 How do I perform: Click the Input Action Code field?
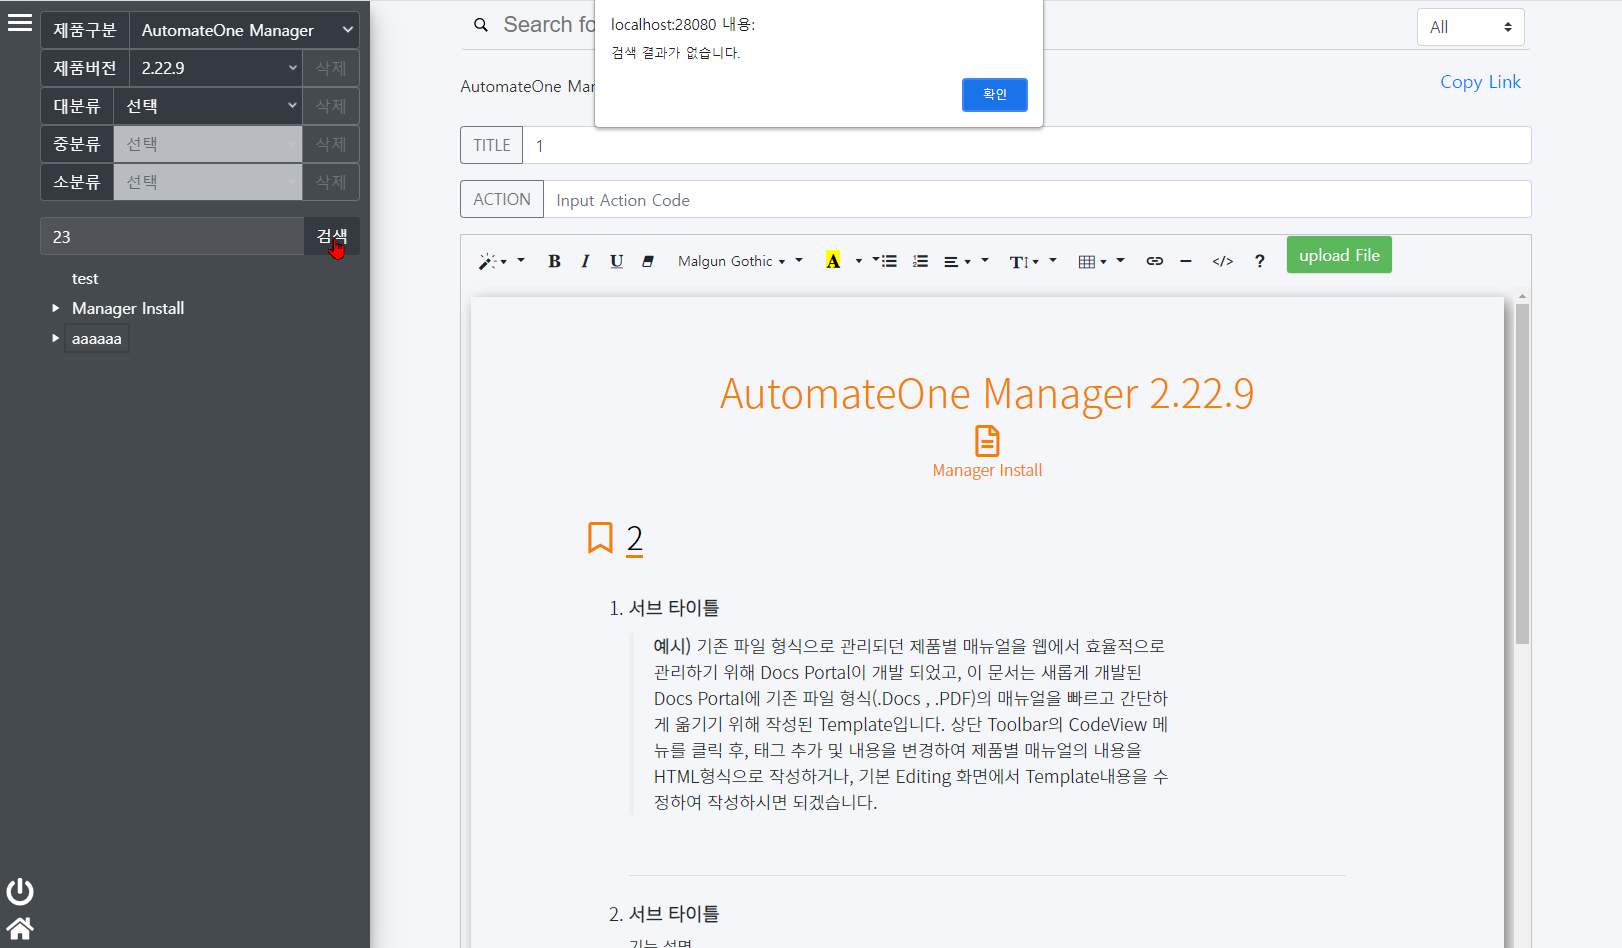[1036, 200]
